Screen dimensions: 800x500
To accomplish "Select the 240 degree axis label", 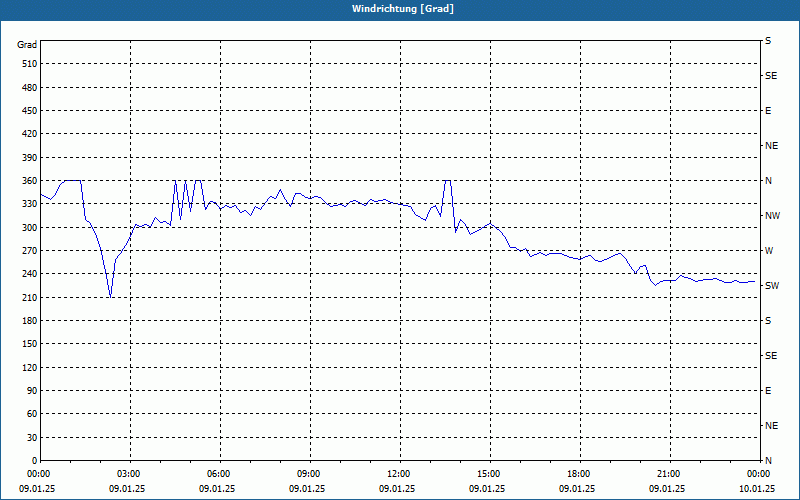I will (x=31, y=274).
